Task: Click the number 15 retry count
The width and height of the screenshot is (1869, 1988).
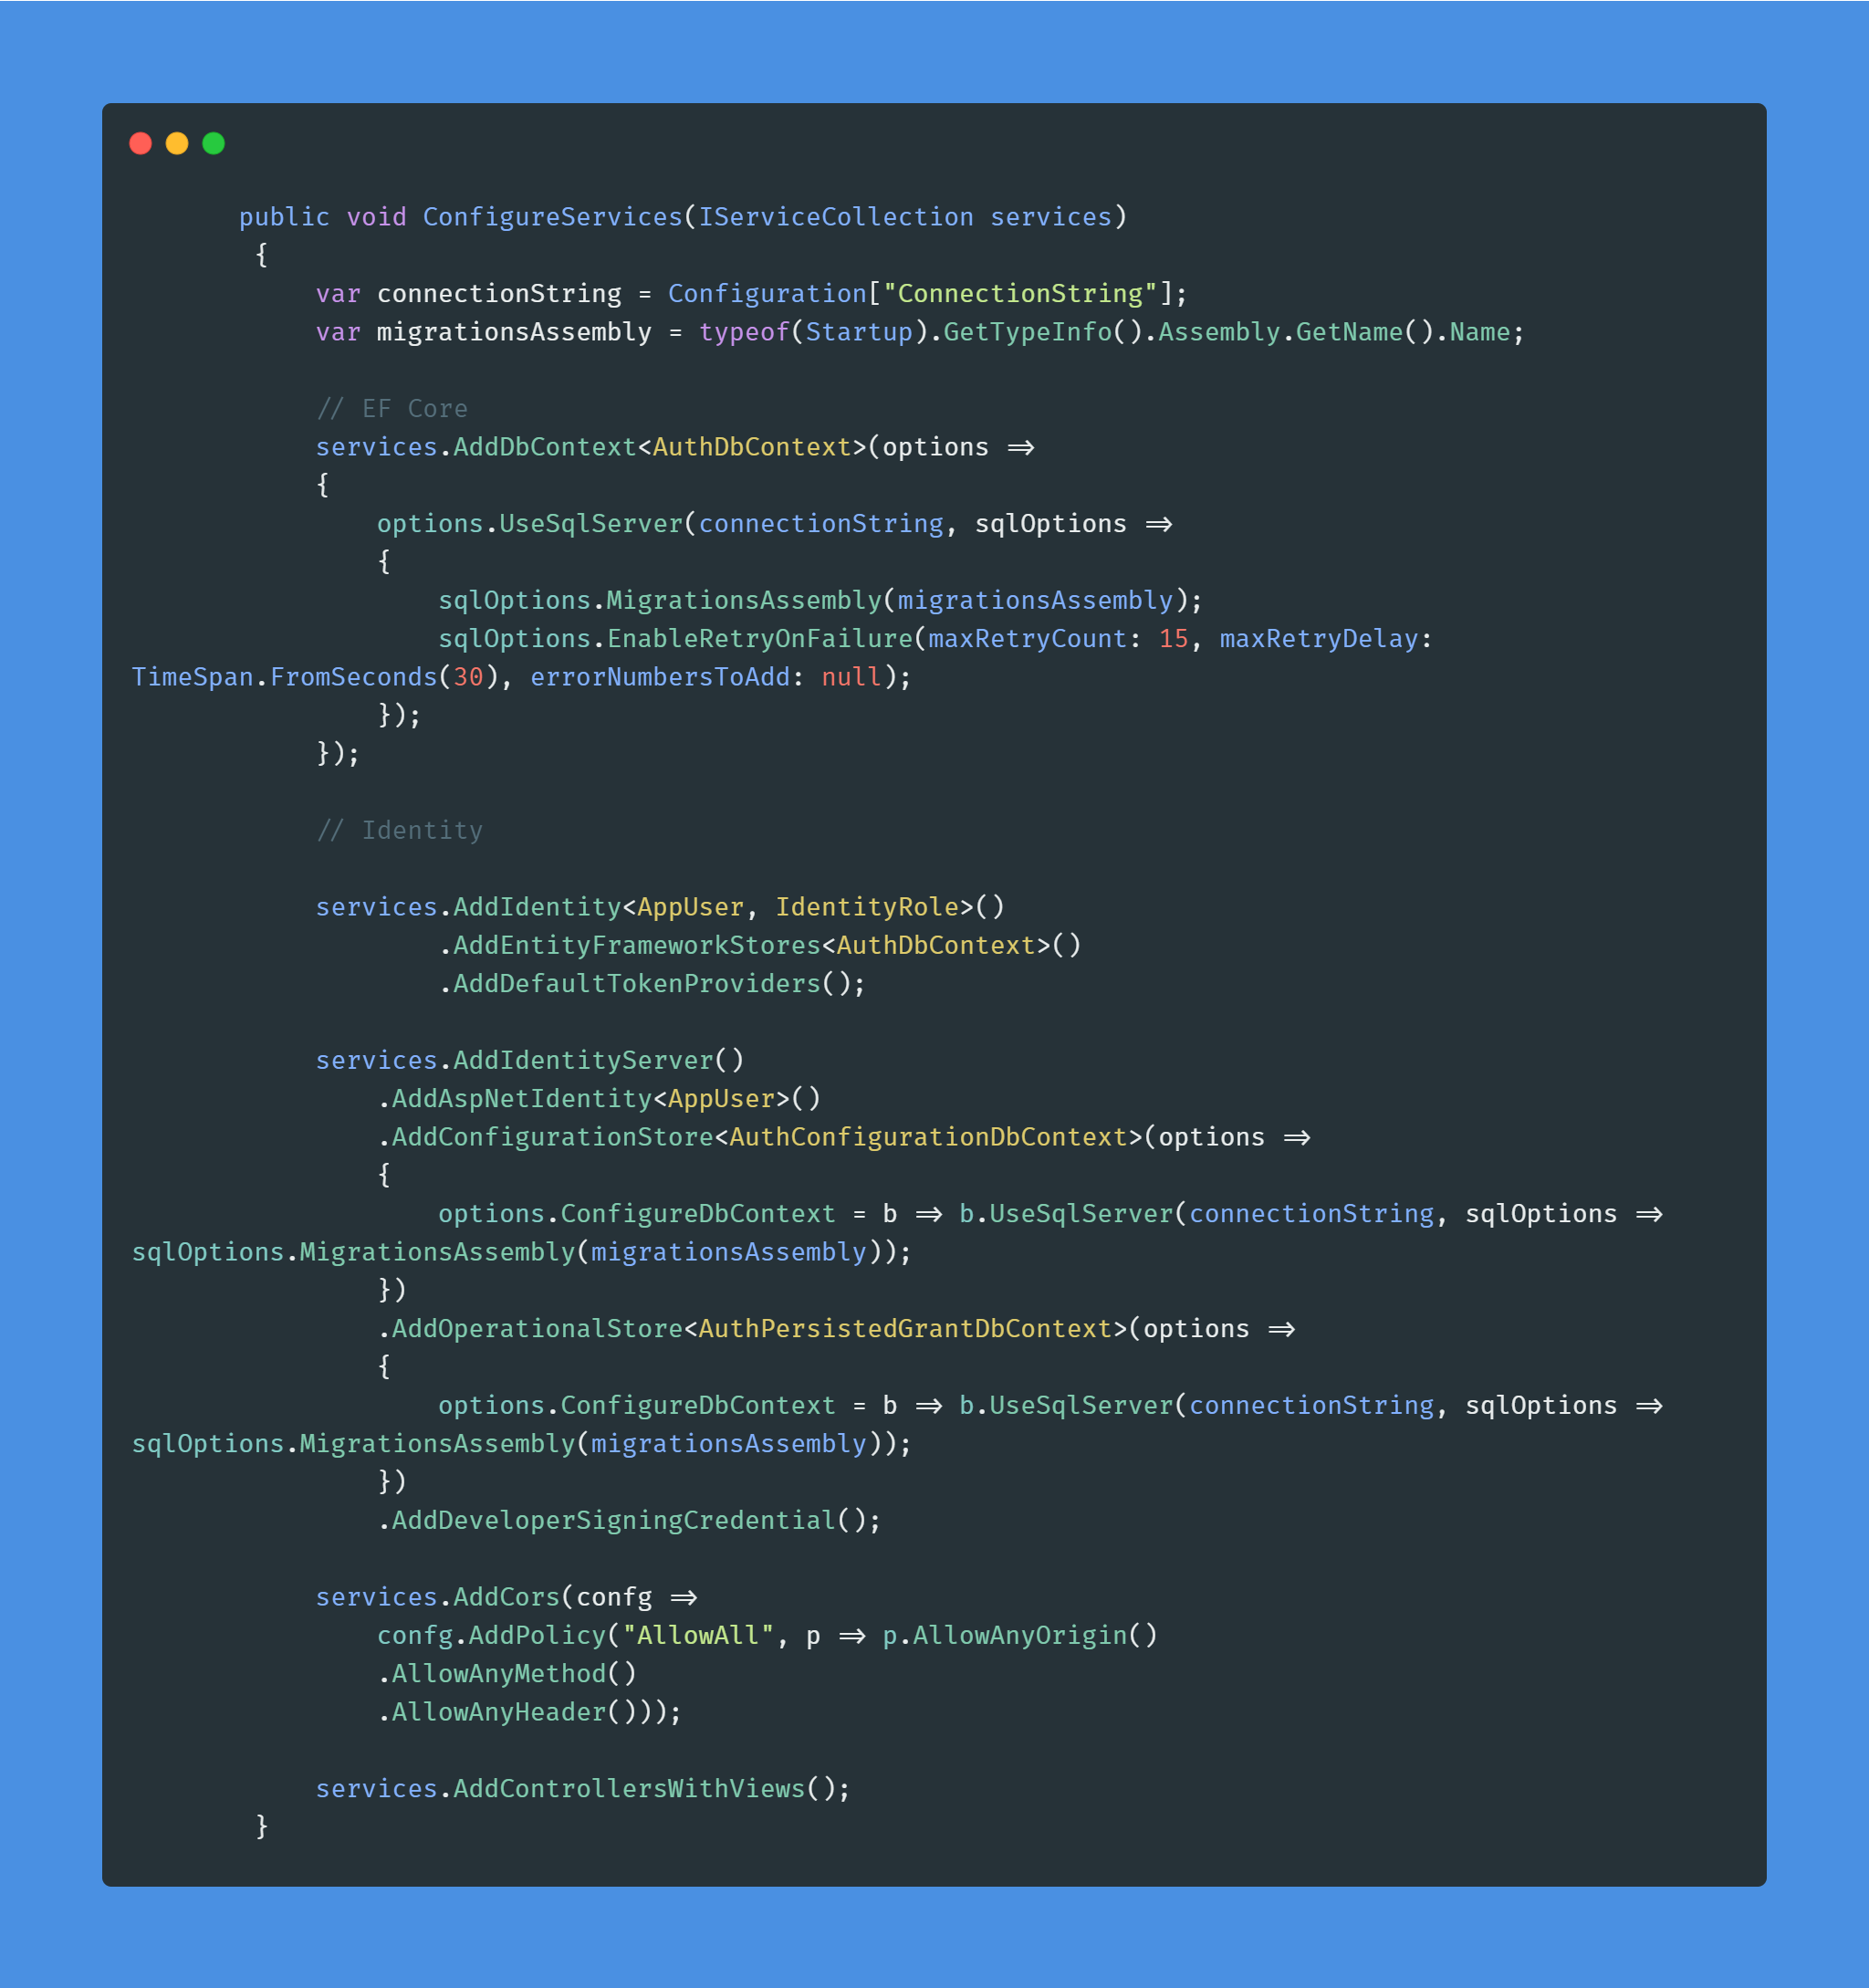Action: pyautogui.click(x=1173, y=639)
